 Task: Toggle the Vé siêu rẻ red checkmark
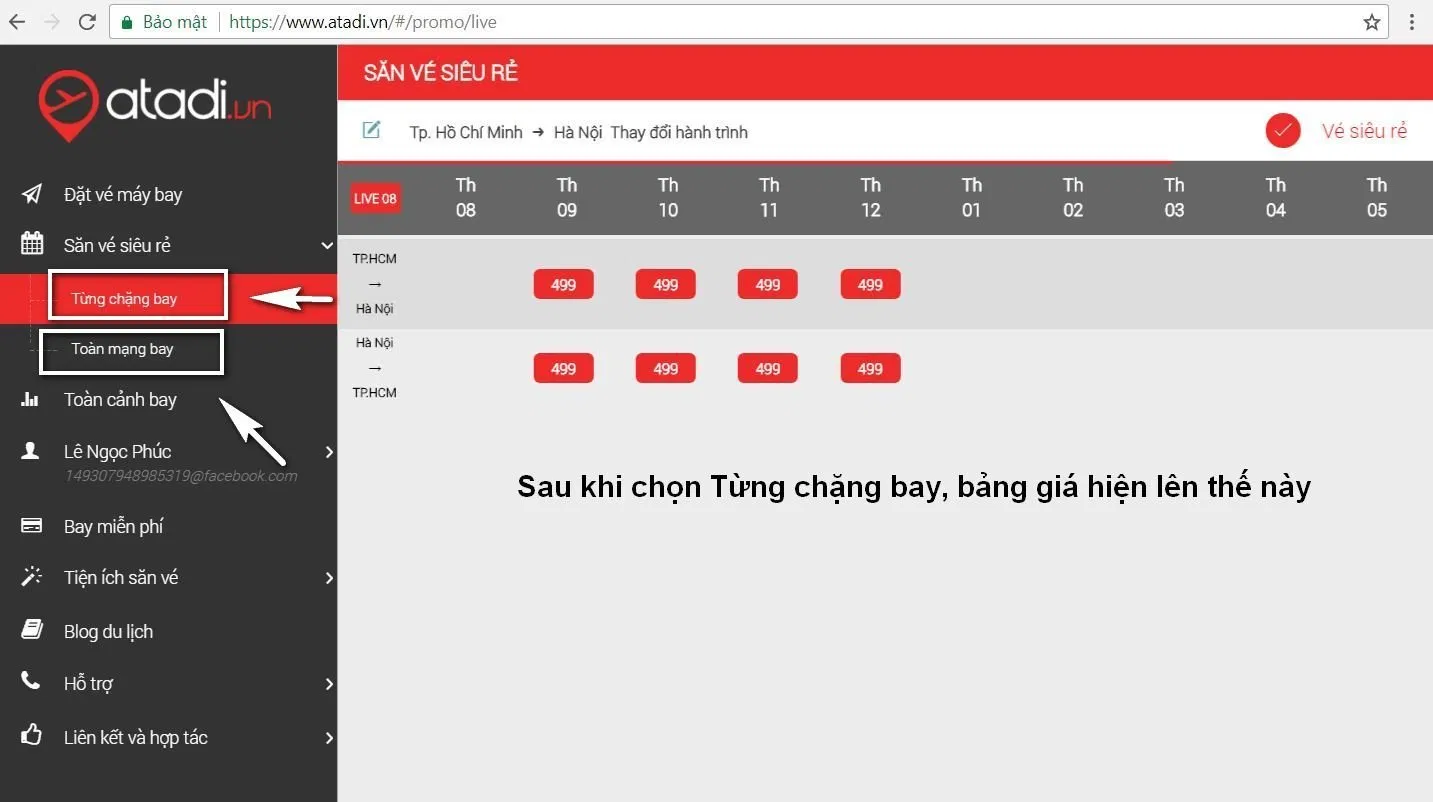[x=1282, y=131]
